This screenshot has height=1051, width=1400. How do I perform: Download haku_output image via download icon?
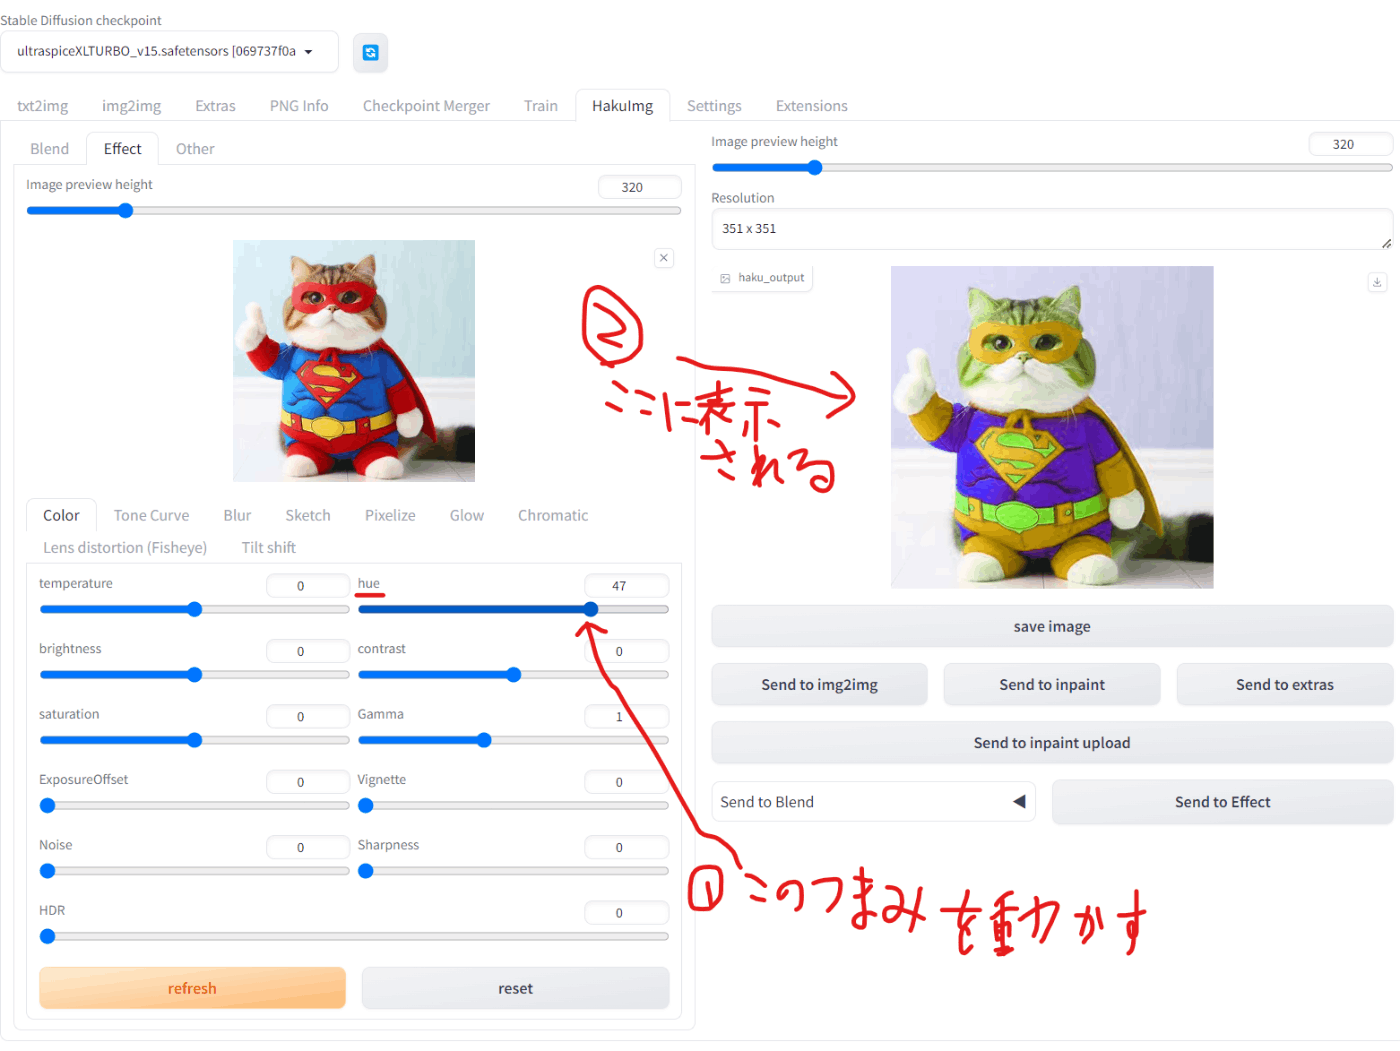(x=1377, y=282)
